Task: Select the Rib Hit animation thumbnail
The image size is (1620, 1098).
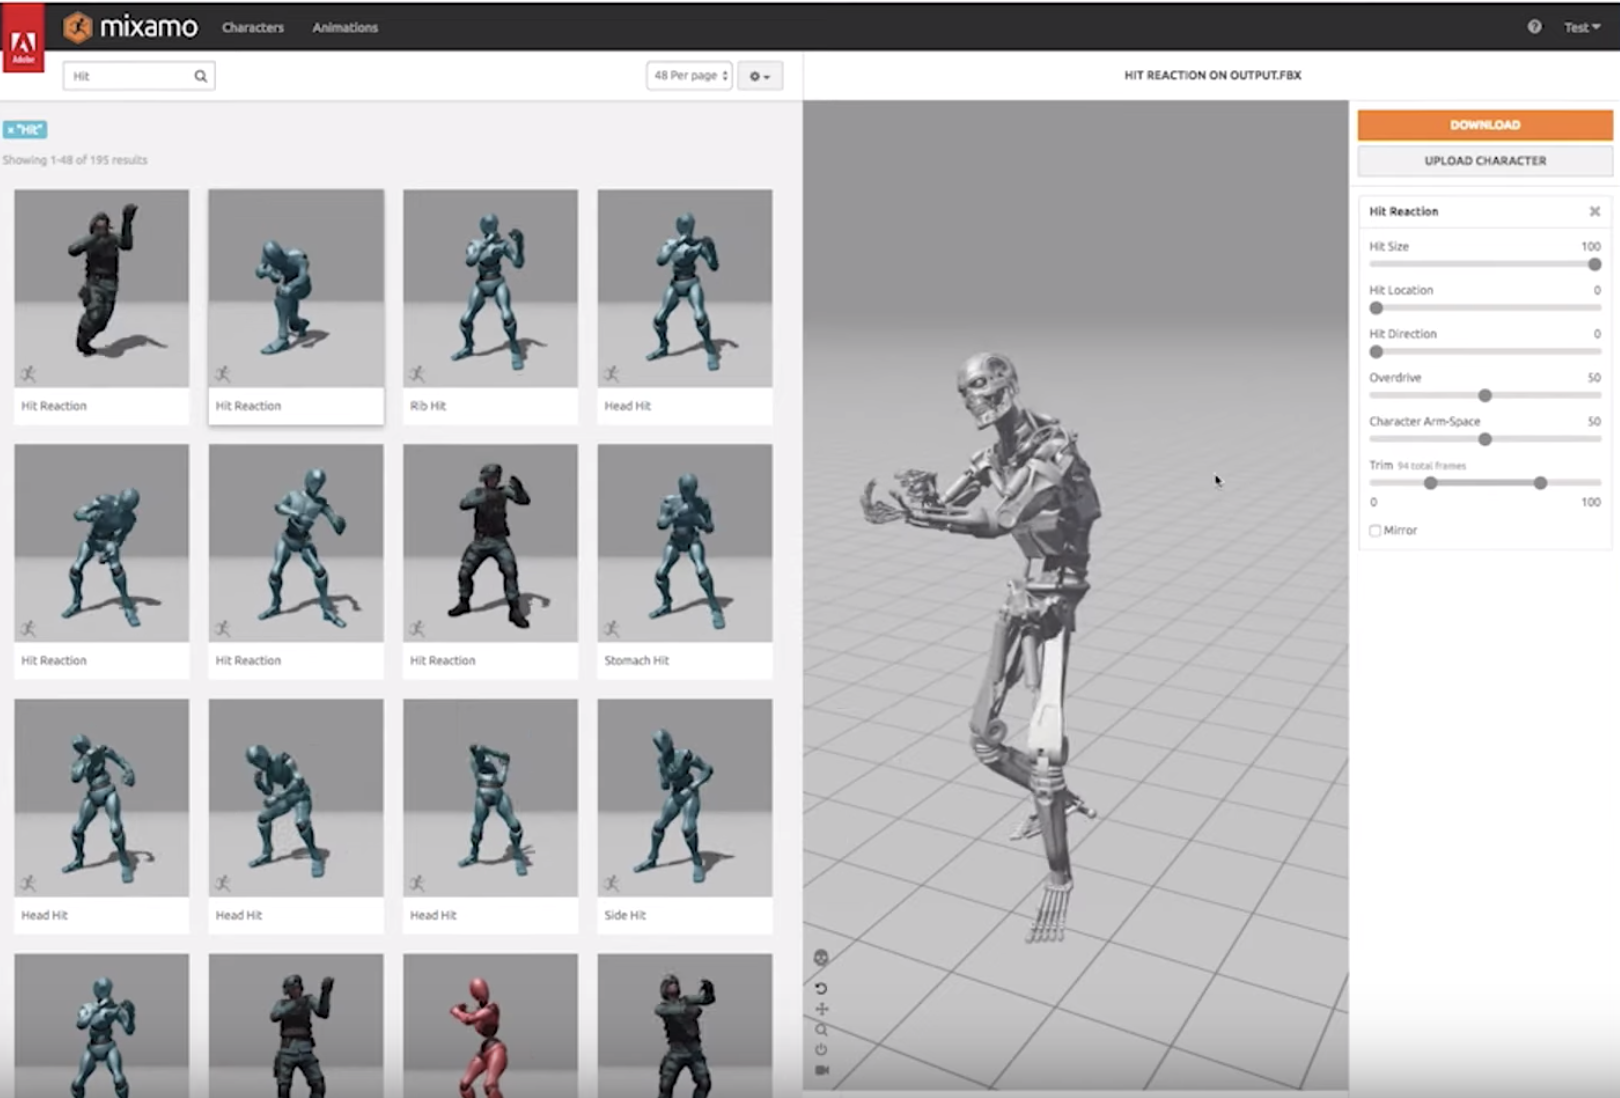Action: [490, 288]
